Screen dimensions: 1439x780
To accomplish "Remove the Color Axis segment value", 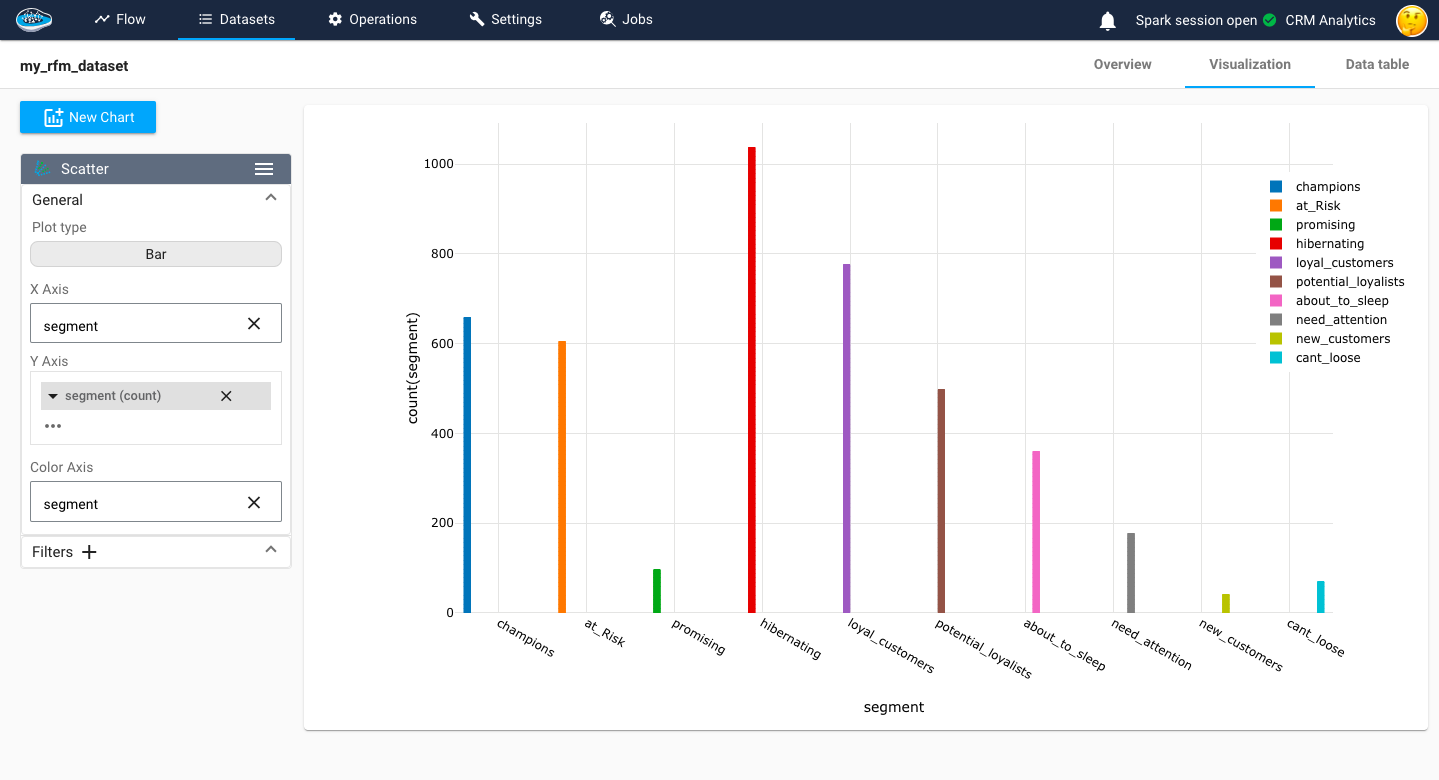I will click(254, 501).
